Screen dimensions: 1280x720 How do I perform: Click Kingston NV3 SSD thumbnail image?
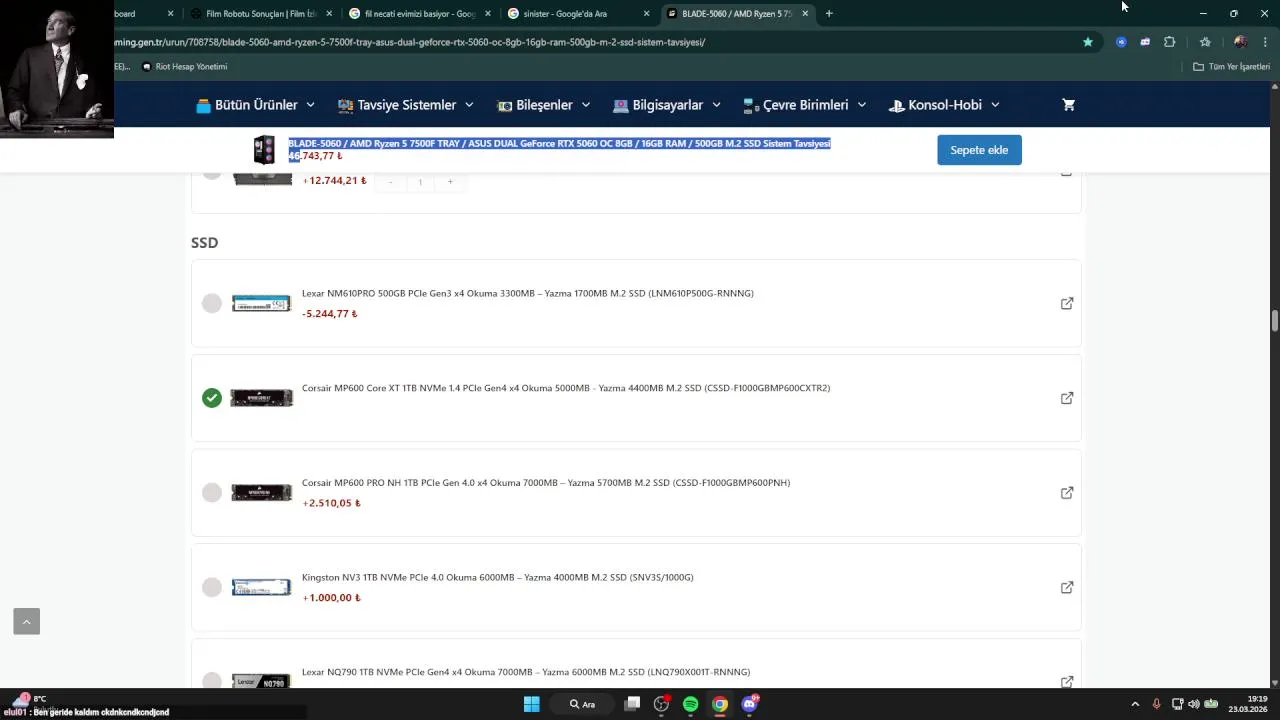click(261, 587)
